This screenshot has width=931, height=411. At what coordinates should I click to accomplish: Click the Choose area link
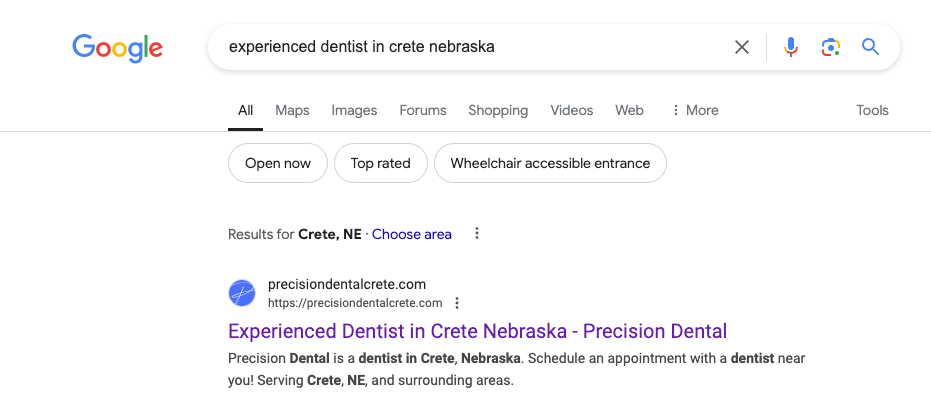pos(411,234)
